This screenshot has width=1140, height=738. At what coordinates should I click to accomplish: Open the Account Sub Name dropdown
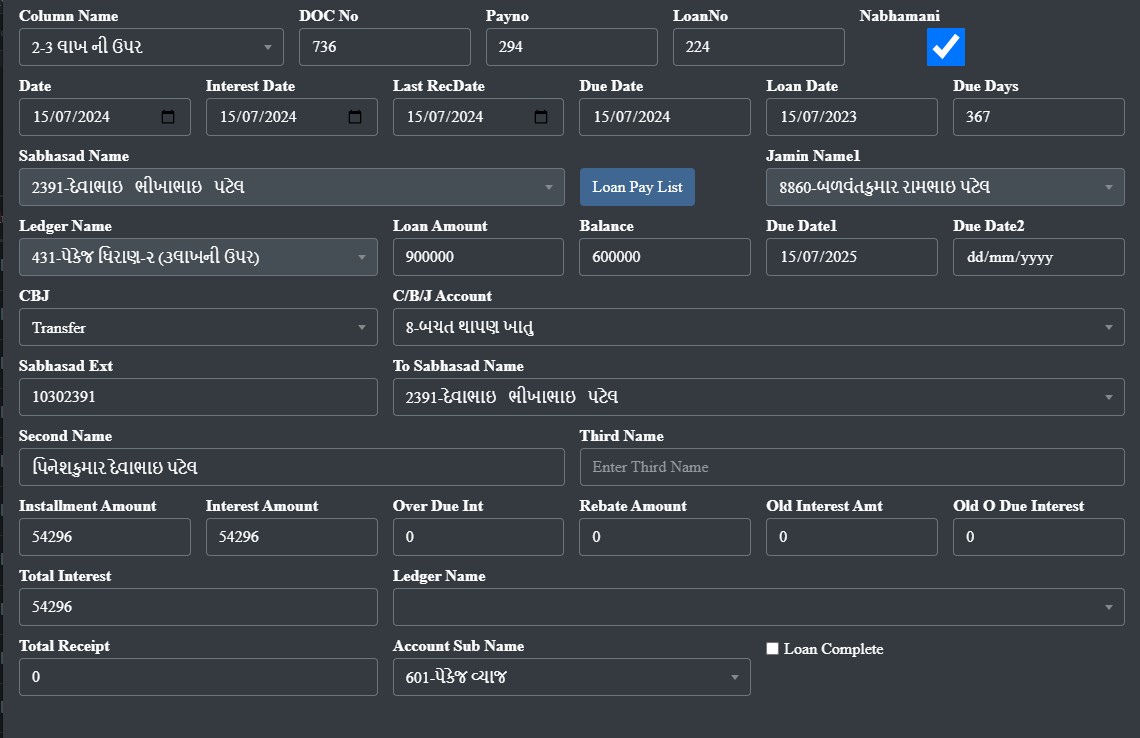point(571,677)
